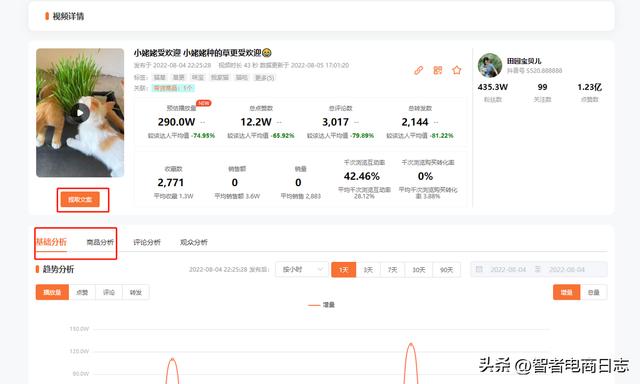Open the 按小时 granularity dropdown

coord(302,269)
